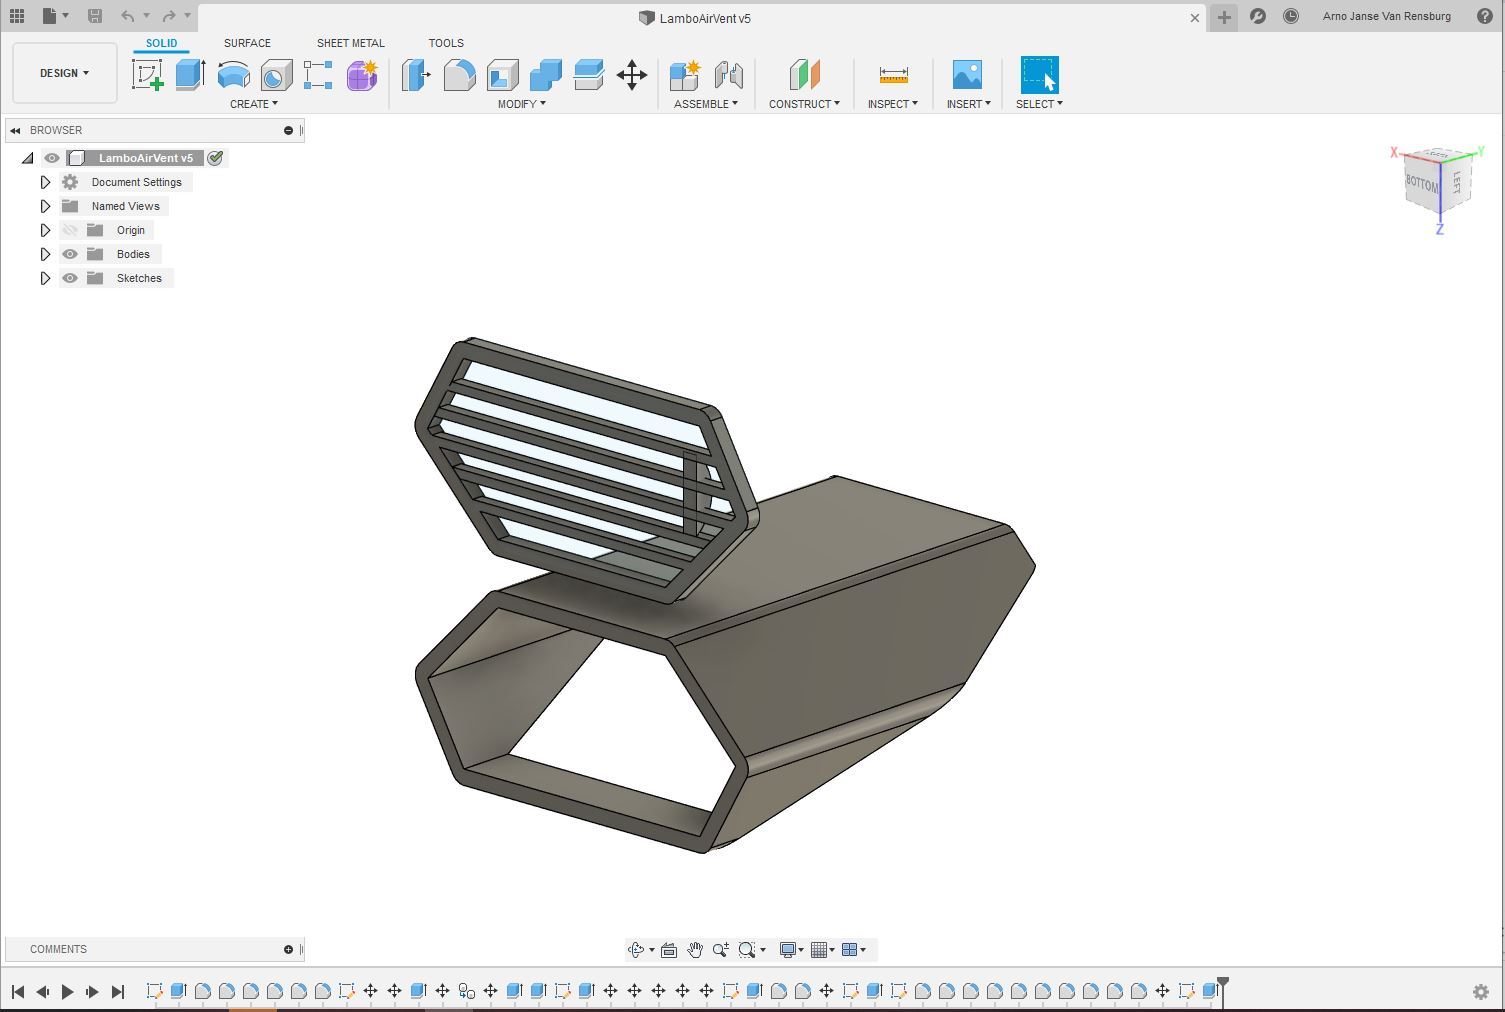Click the Insert image icon
The width and height of the screenshot is (1505, 1012).
click(967, 75)
